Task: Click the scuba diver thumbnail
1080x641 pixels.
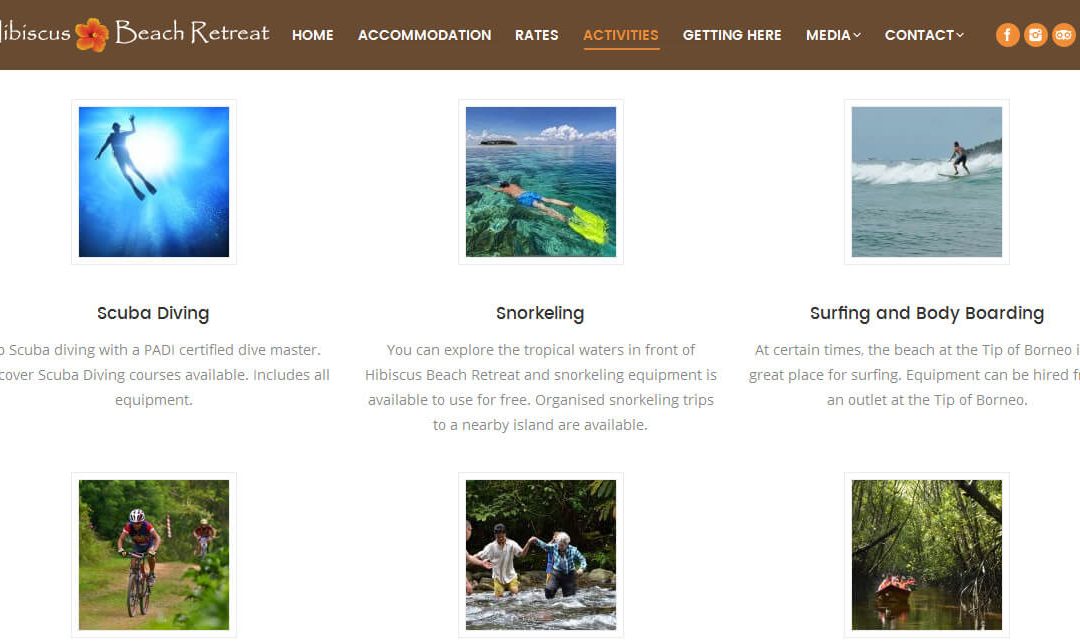Action: click(154, 182)
